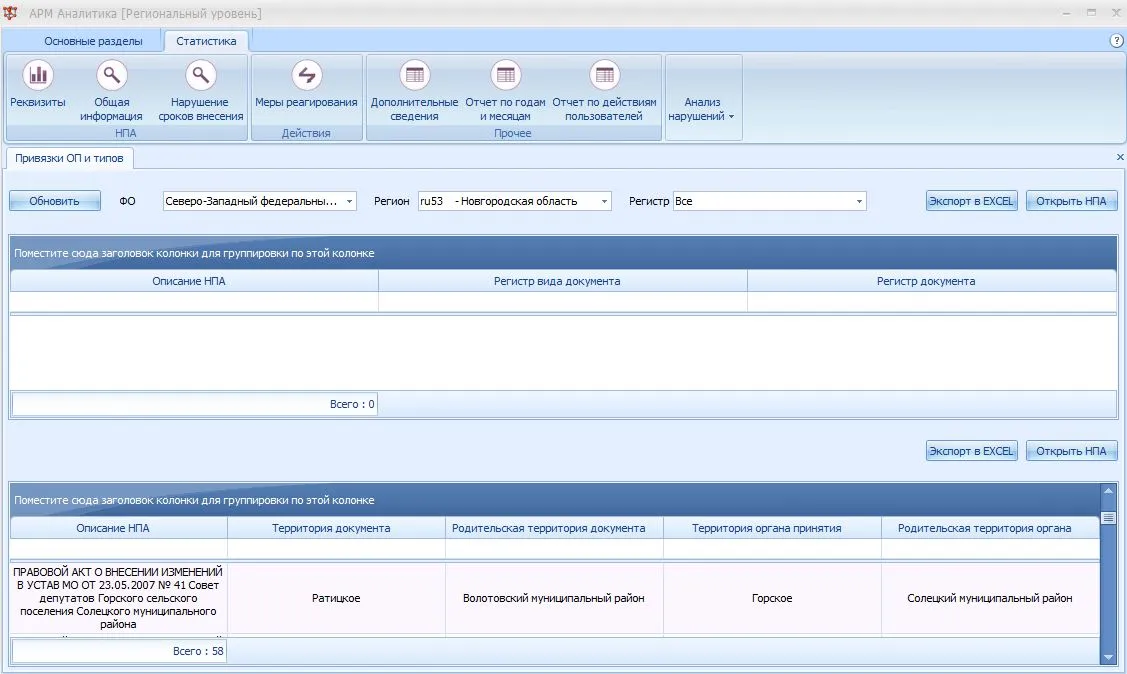Viewport: 1127px width, 674px height.
Task: Sort by Родительская территория документа column
Action: [554, 528]
